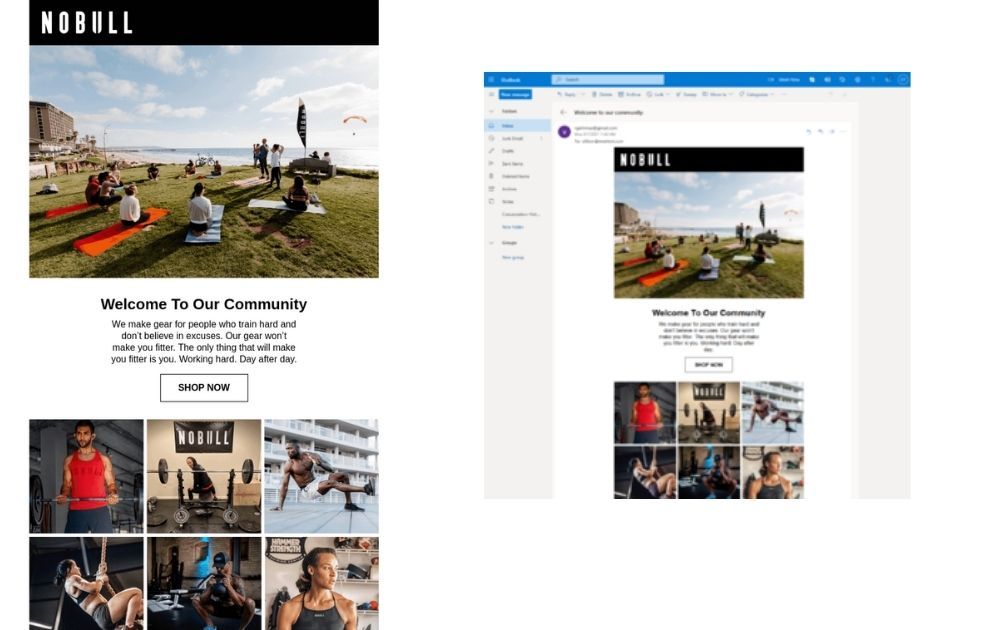Click the Outlook search box
1000x630 pixels.
coord(607,80)
